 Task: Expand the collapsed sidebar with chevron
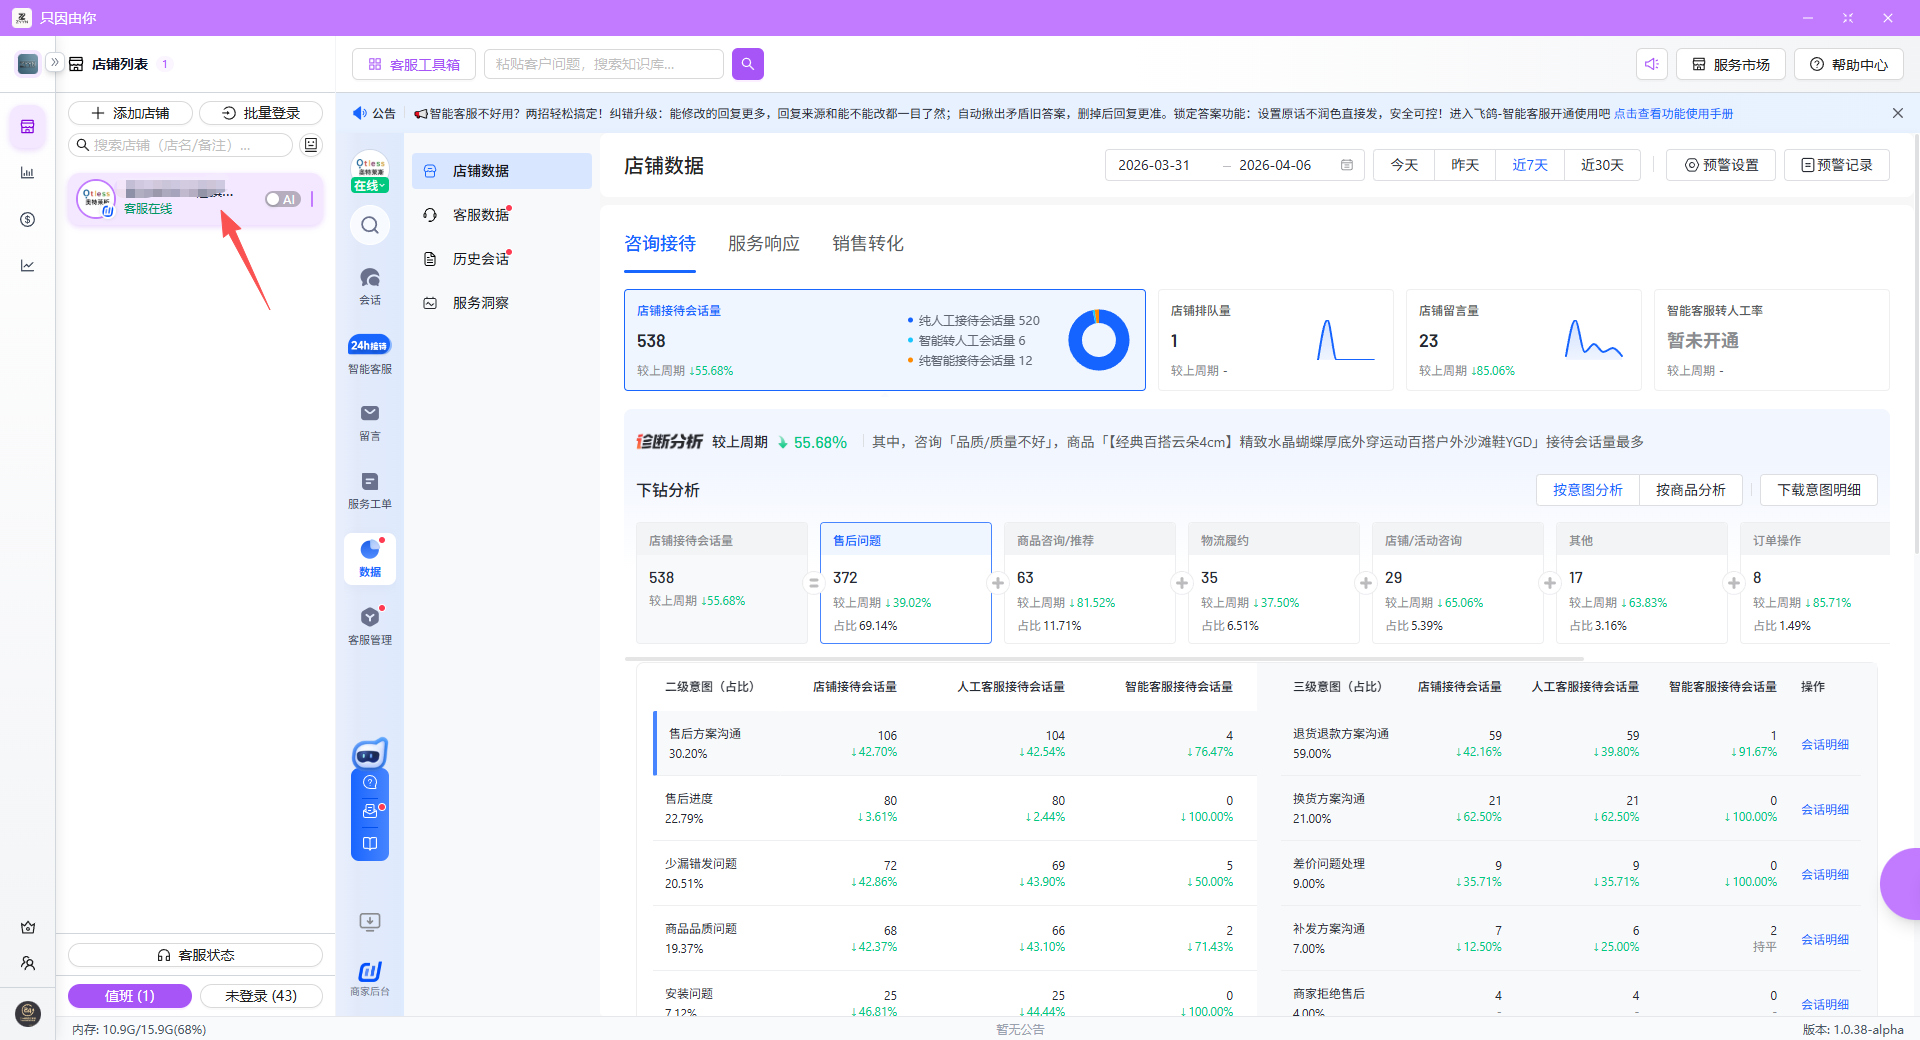point(55,63)
